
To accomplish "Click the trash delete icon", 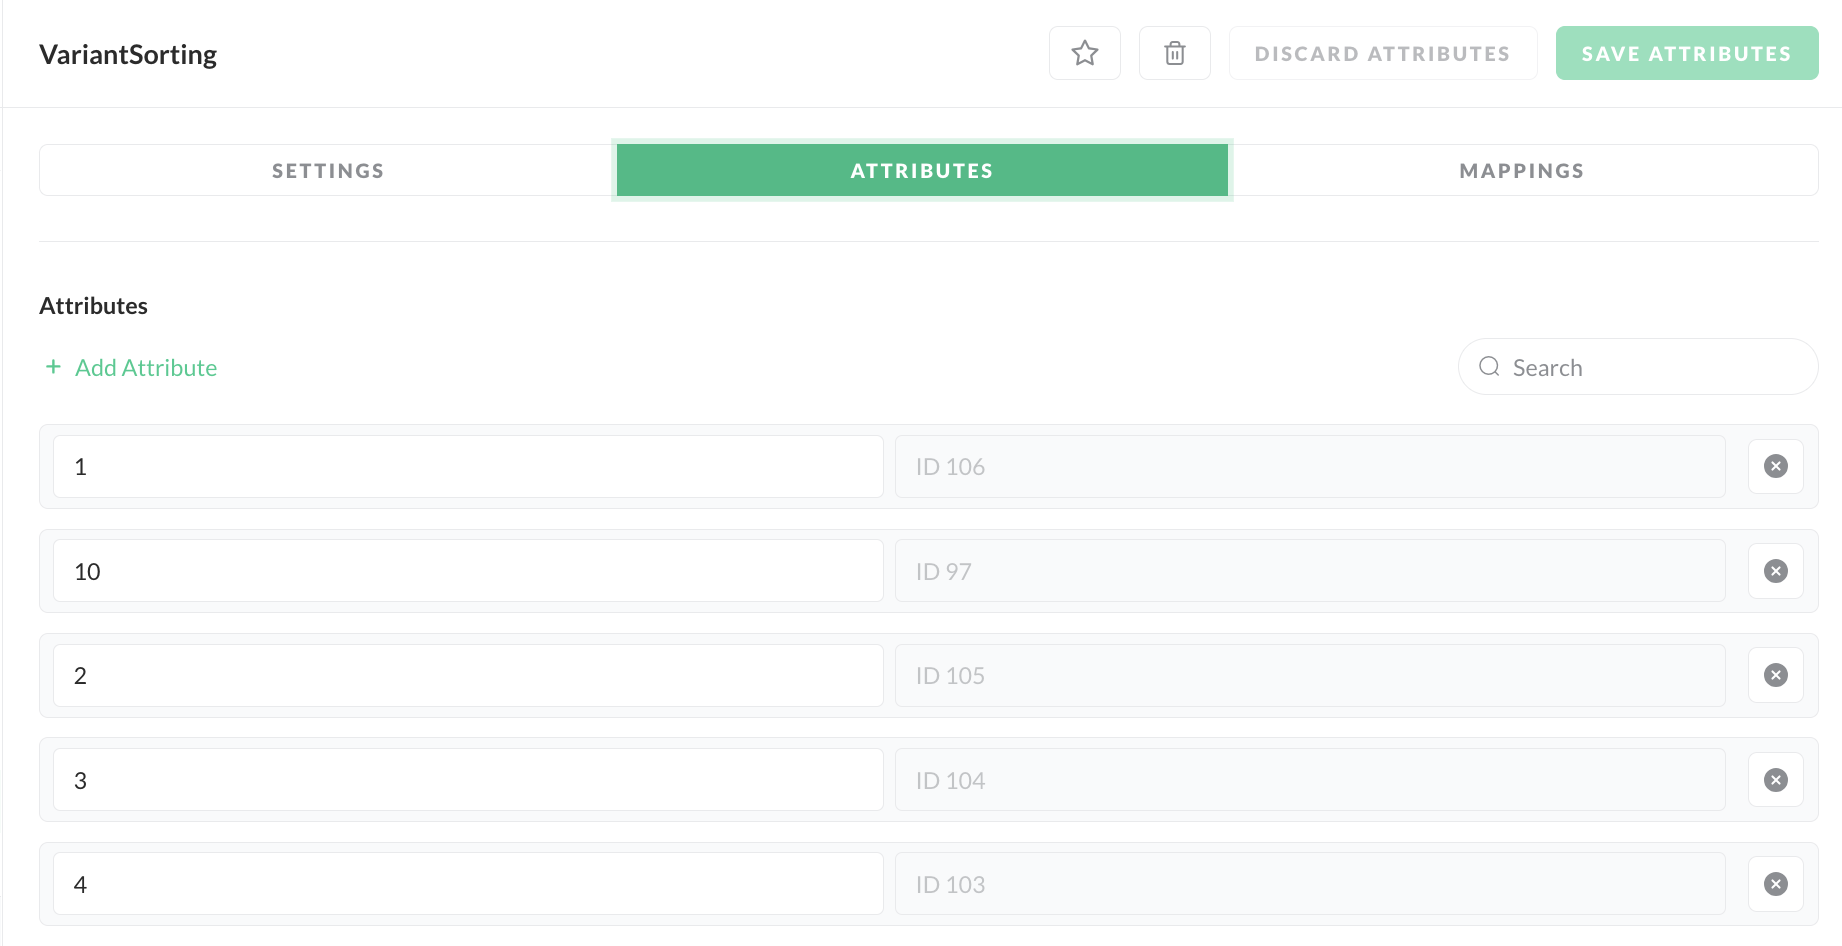I will pos(1175,53).
